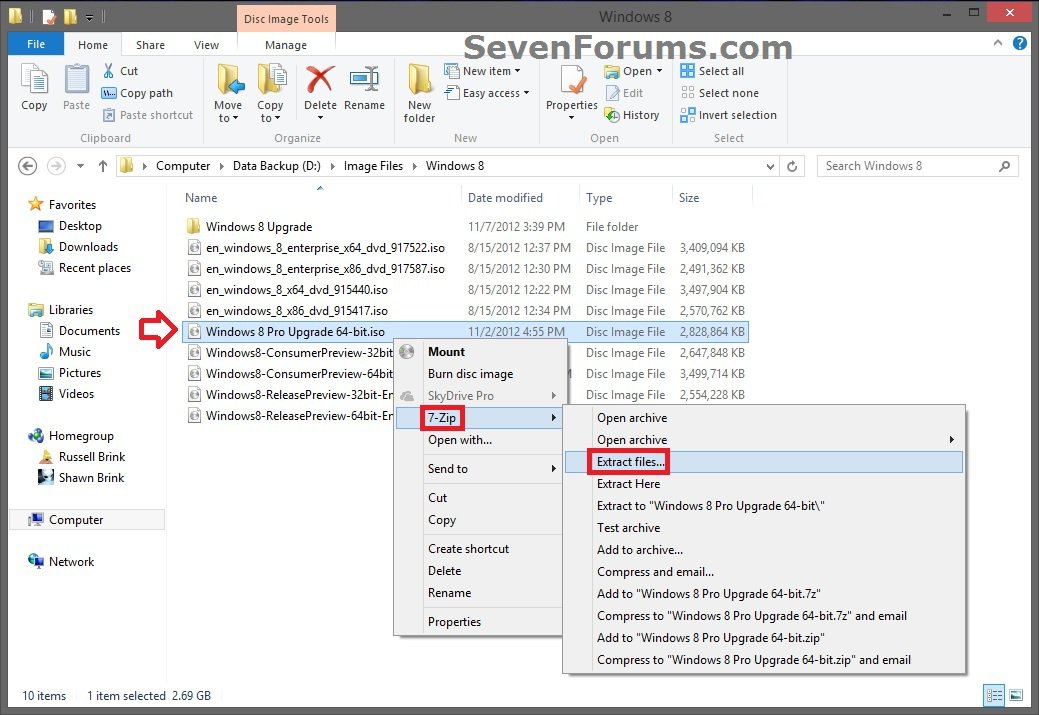Open recent locations dropdown arrow
1039x715 pixels.
click(80, 166)
